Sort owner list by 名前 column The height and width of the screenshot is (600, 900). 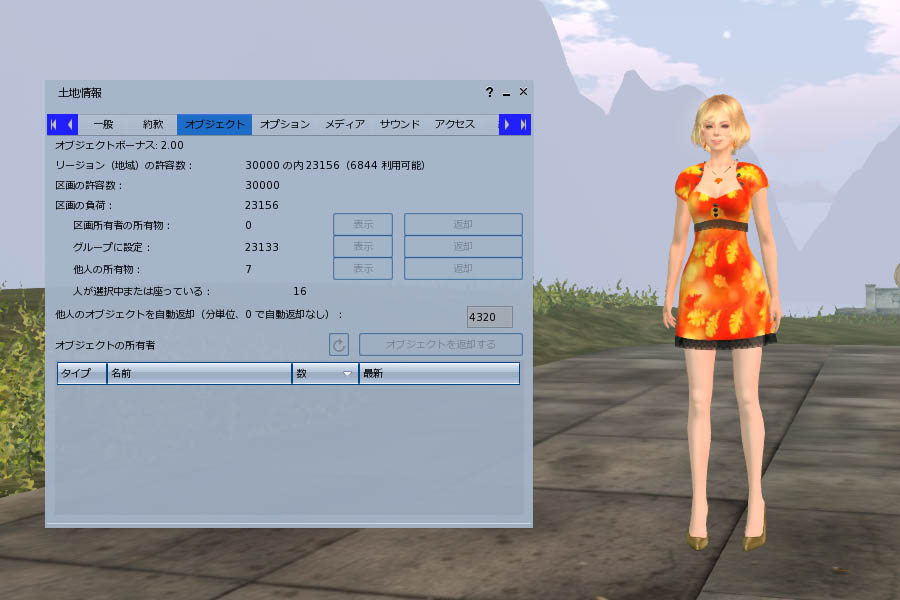(x=199, y=373)
